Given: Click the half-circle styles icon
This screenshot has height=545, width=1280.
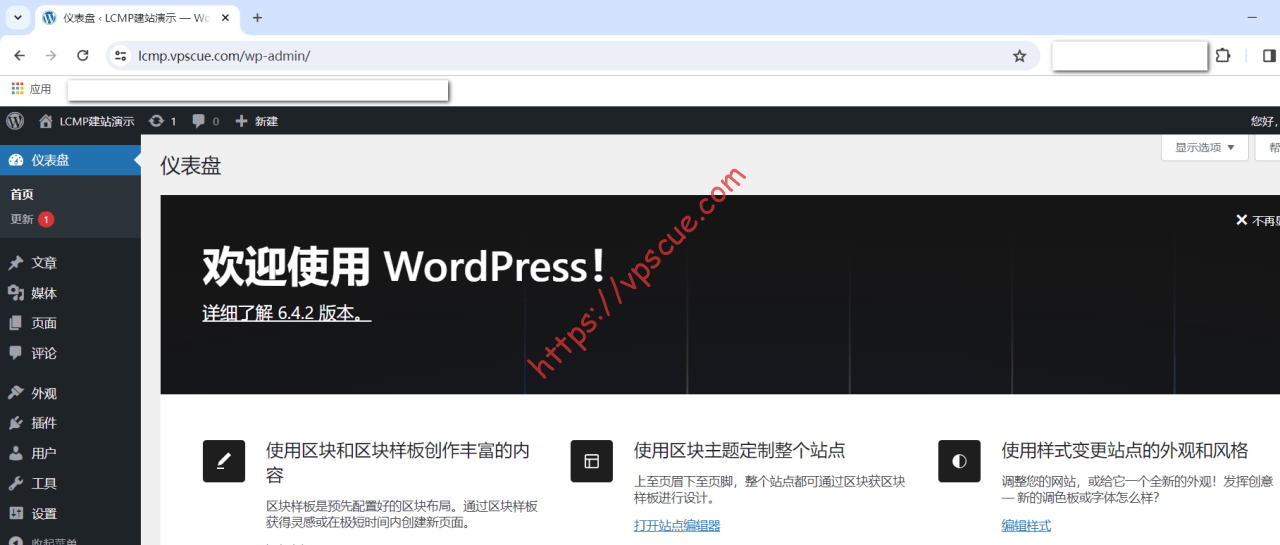Looking at the screenshot, I should pos(959,461).
